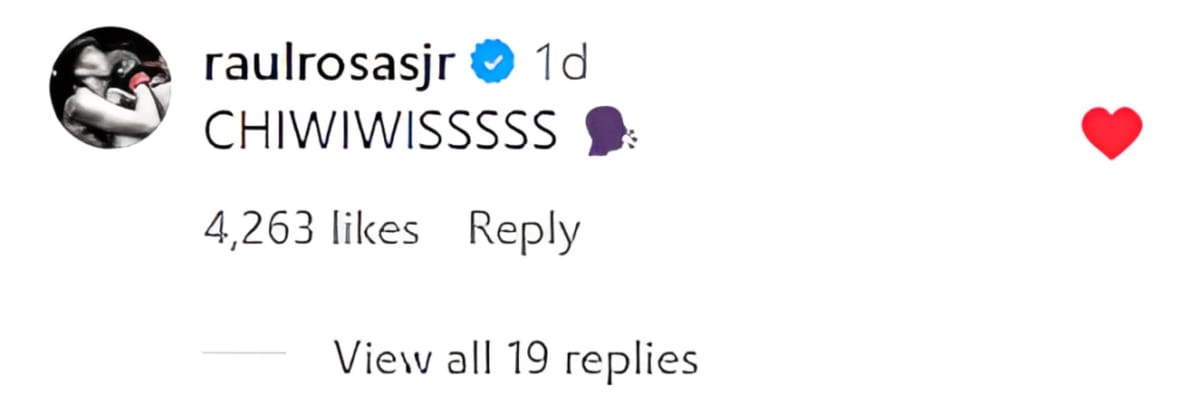The width and height of the screenshot is (1200, 405).
Task: Show the 19 hidden replies
Action: [515, 356]
